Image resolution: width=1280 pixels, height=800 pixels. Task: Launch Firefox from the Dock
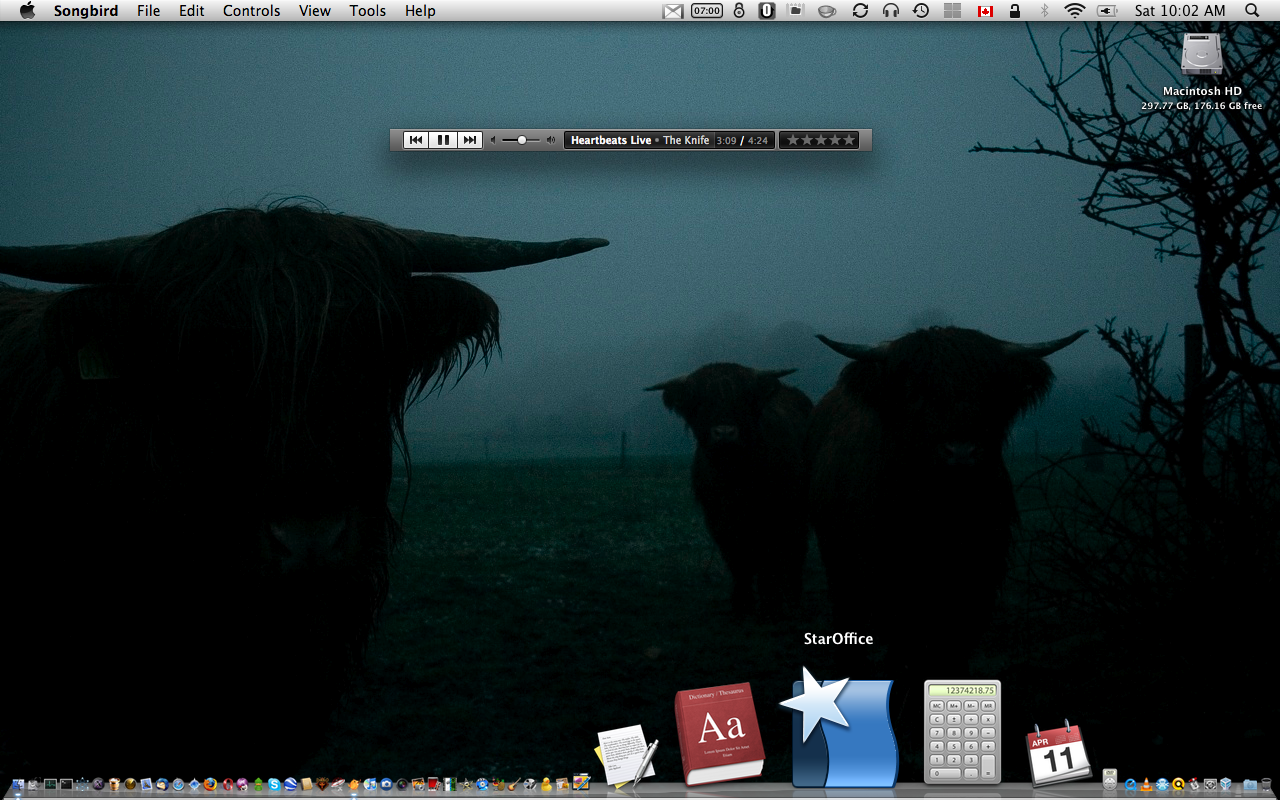[210, 785]
